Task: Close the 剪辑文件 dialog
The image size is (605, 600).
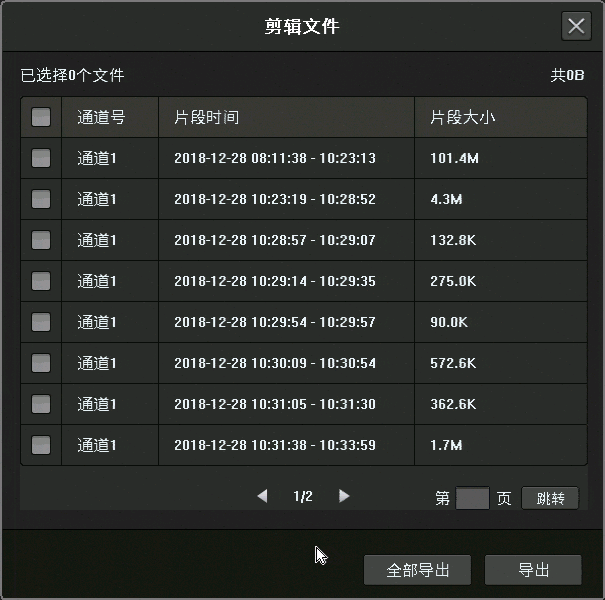Action: click(x=576, y=26)
